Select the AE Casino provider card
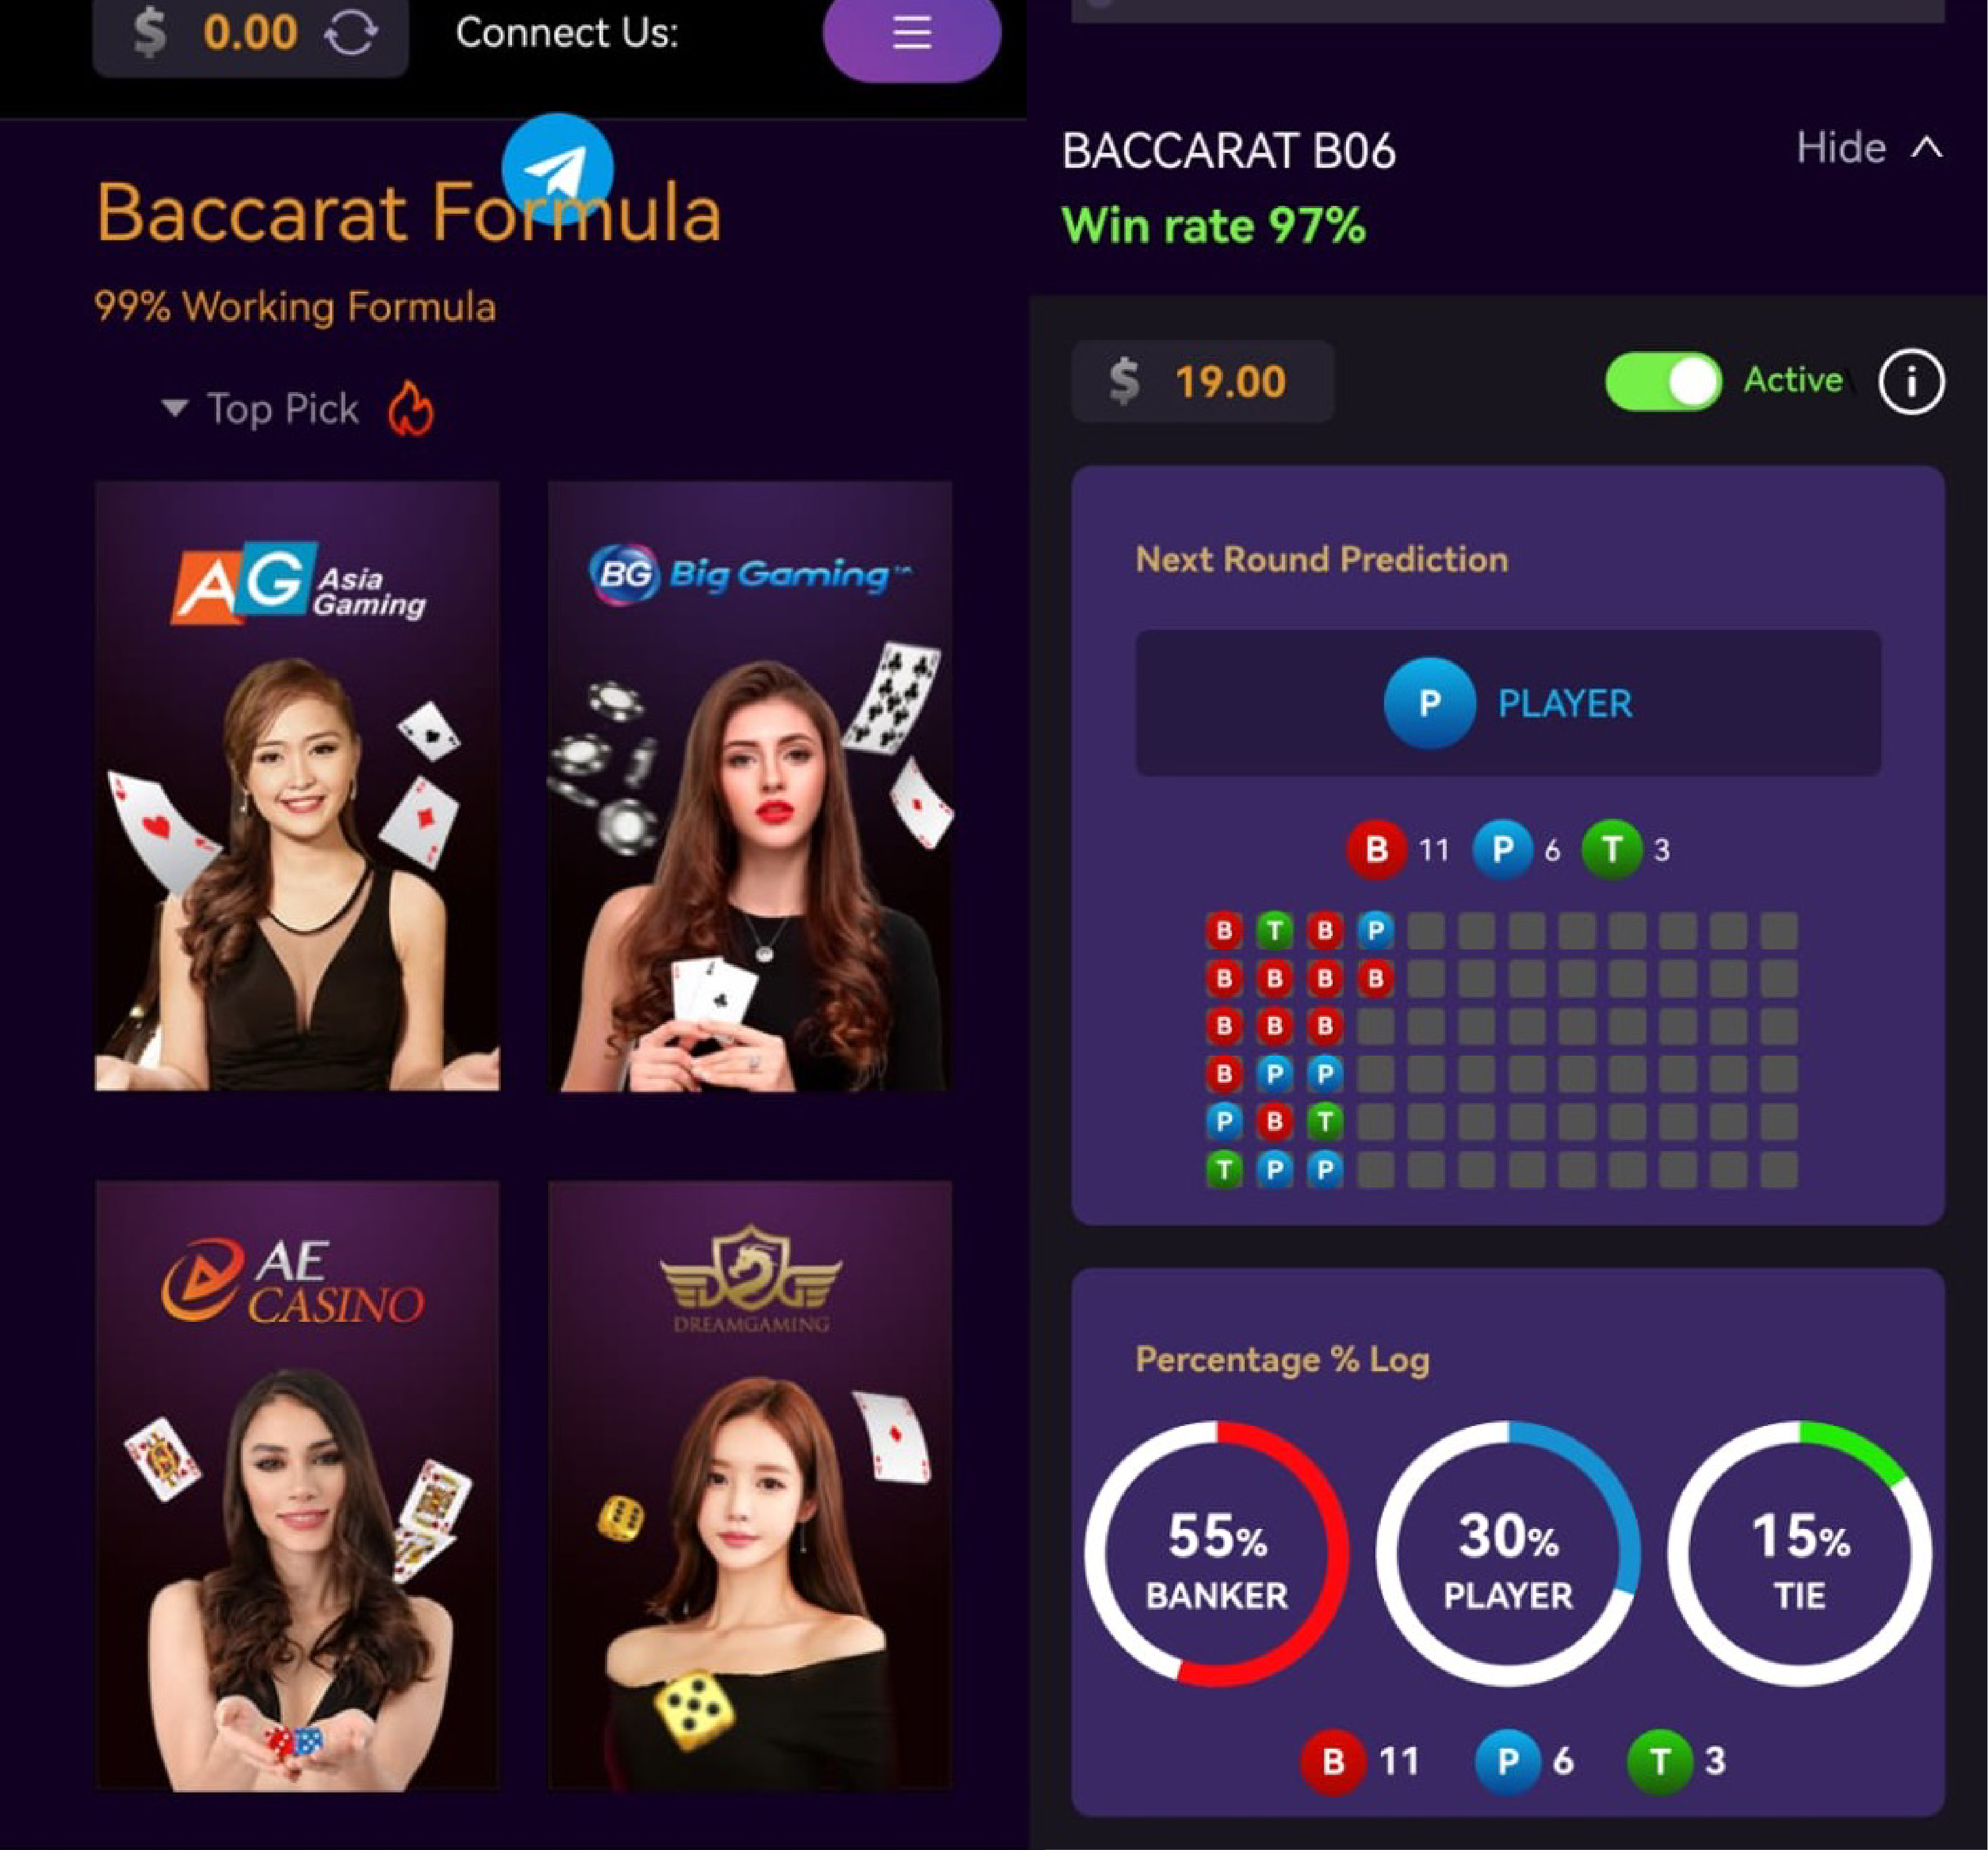 (x=297, y=1486)
